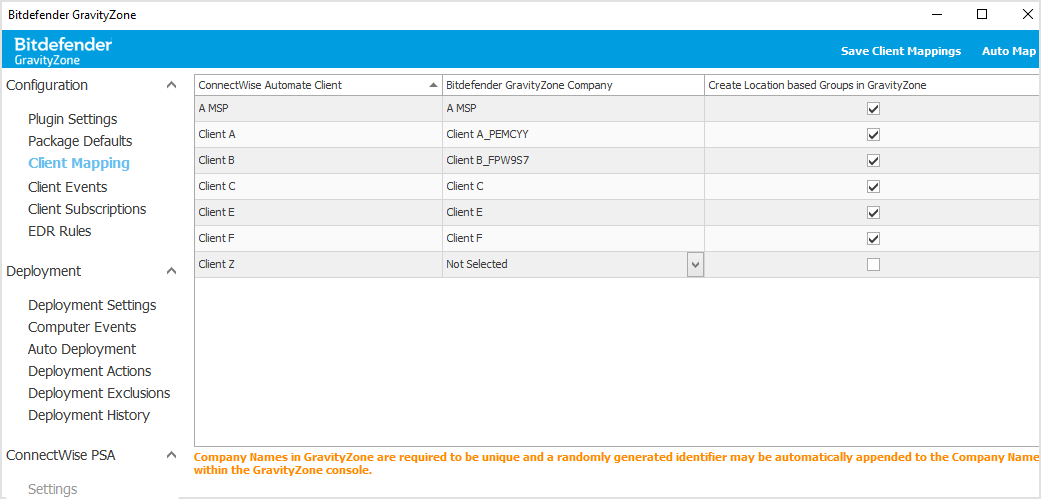Viewport: 1041px width, 499px height.
Task: Enable location groups checkbox for Client Z
Action: [873, 265]
